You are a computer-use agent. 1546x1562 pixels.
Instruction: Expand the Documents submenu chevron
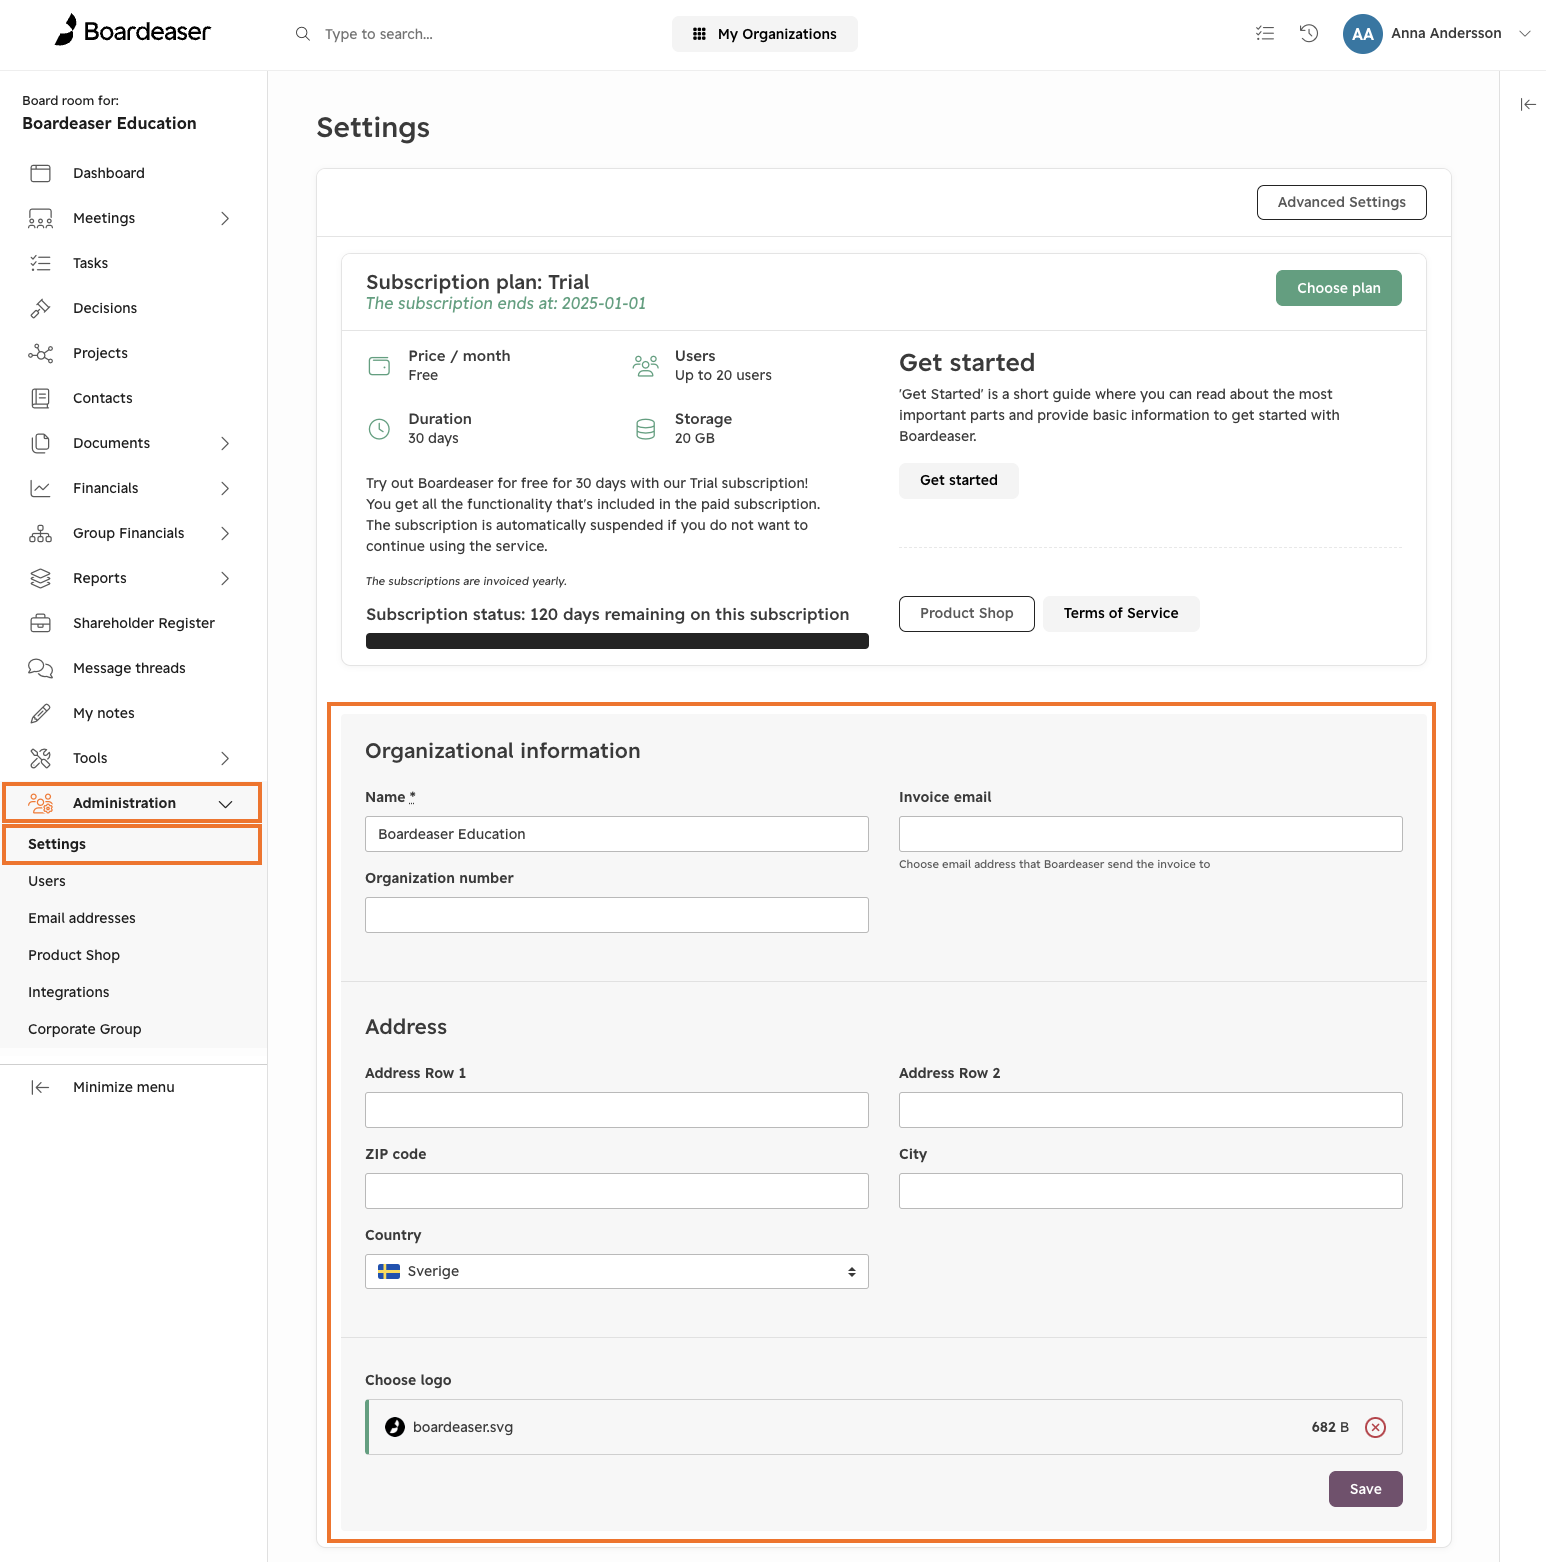click(x=225, y=443)
